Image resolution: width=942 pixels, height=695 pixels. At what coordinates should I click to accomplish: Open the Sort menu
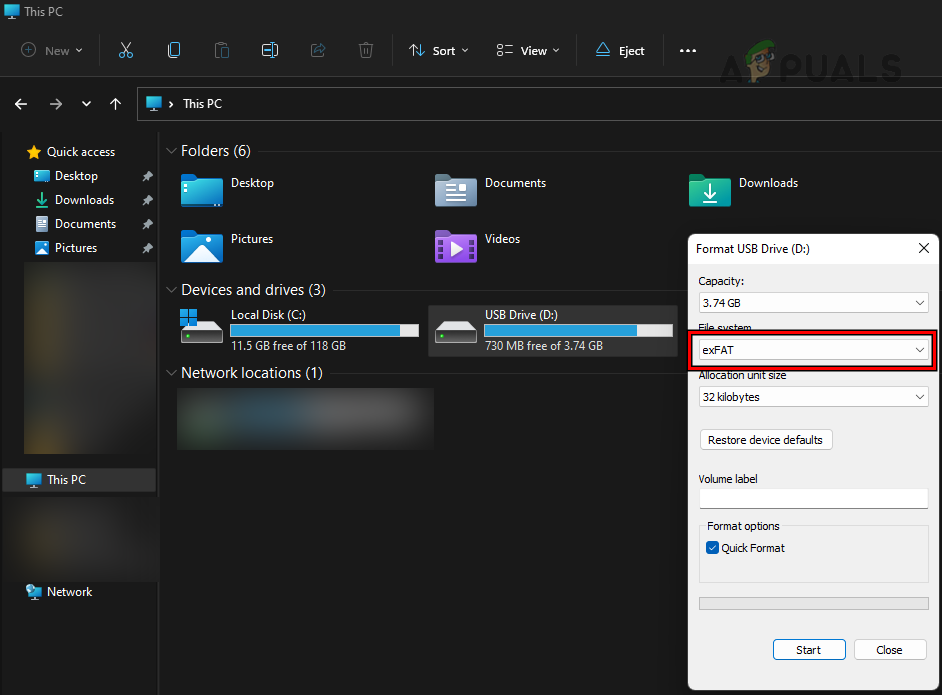coord(438,49)
